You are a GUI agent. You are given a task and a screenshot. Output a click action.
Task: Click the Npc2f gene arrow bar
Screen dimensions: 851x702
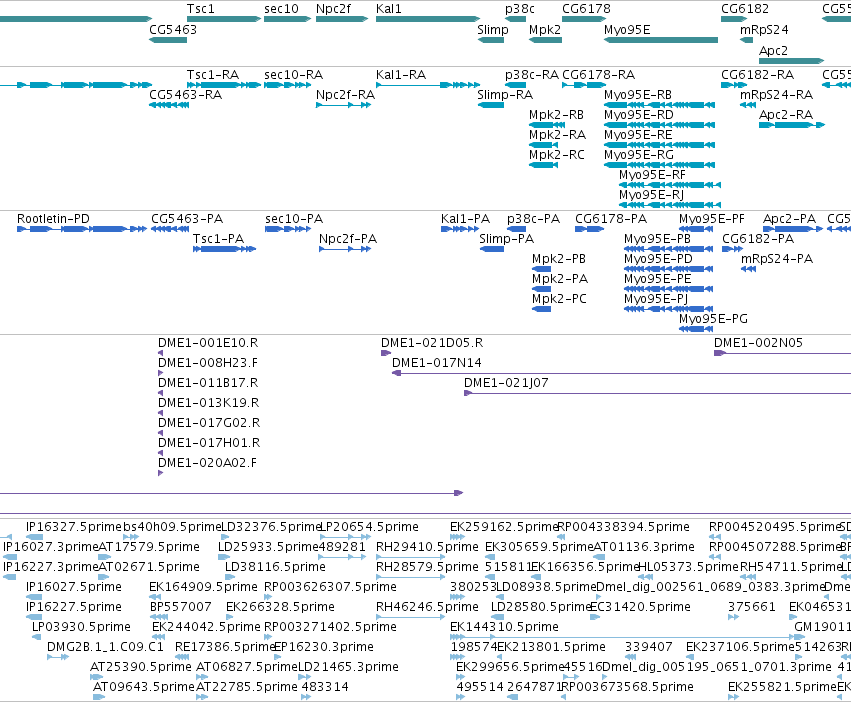pos(342,20)
